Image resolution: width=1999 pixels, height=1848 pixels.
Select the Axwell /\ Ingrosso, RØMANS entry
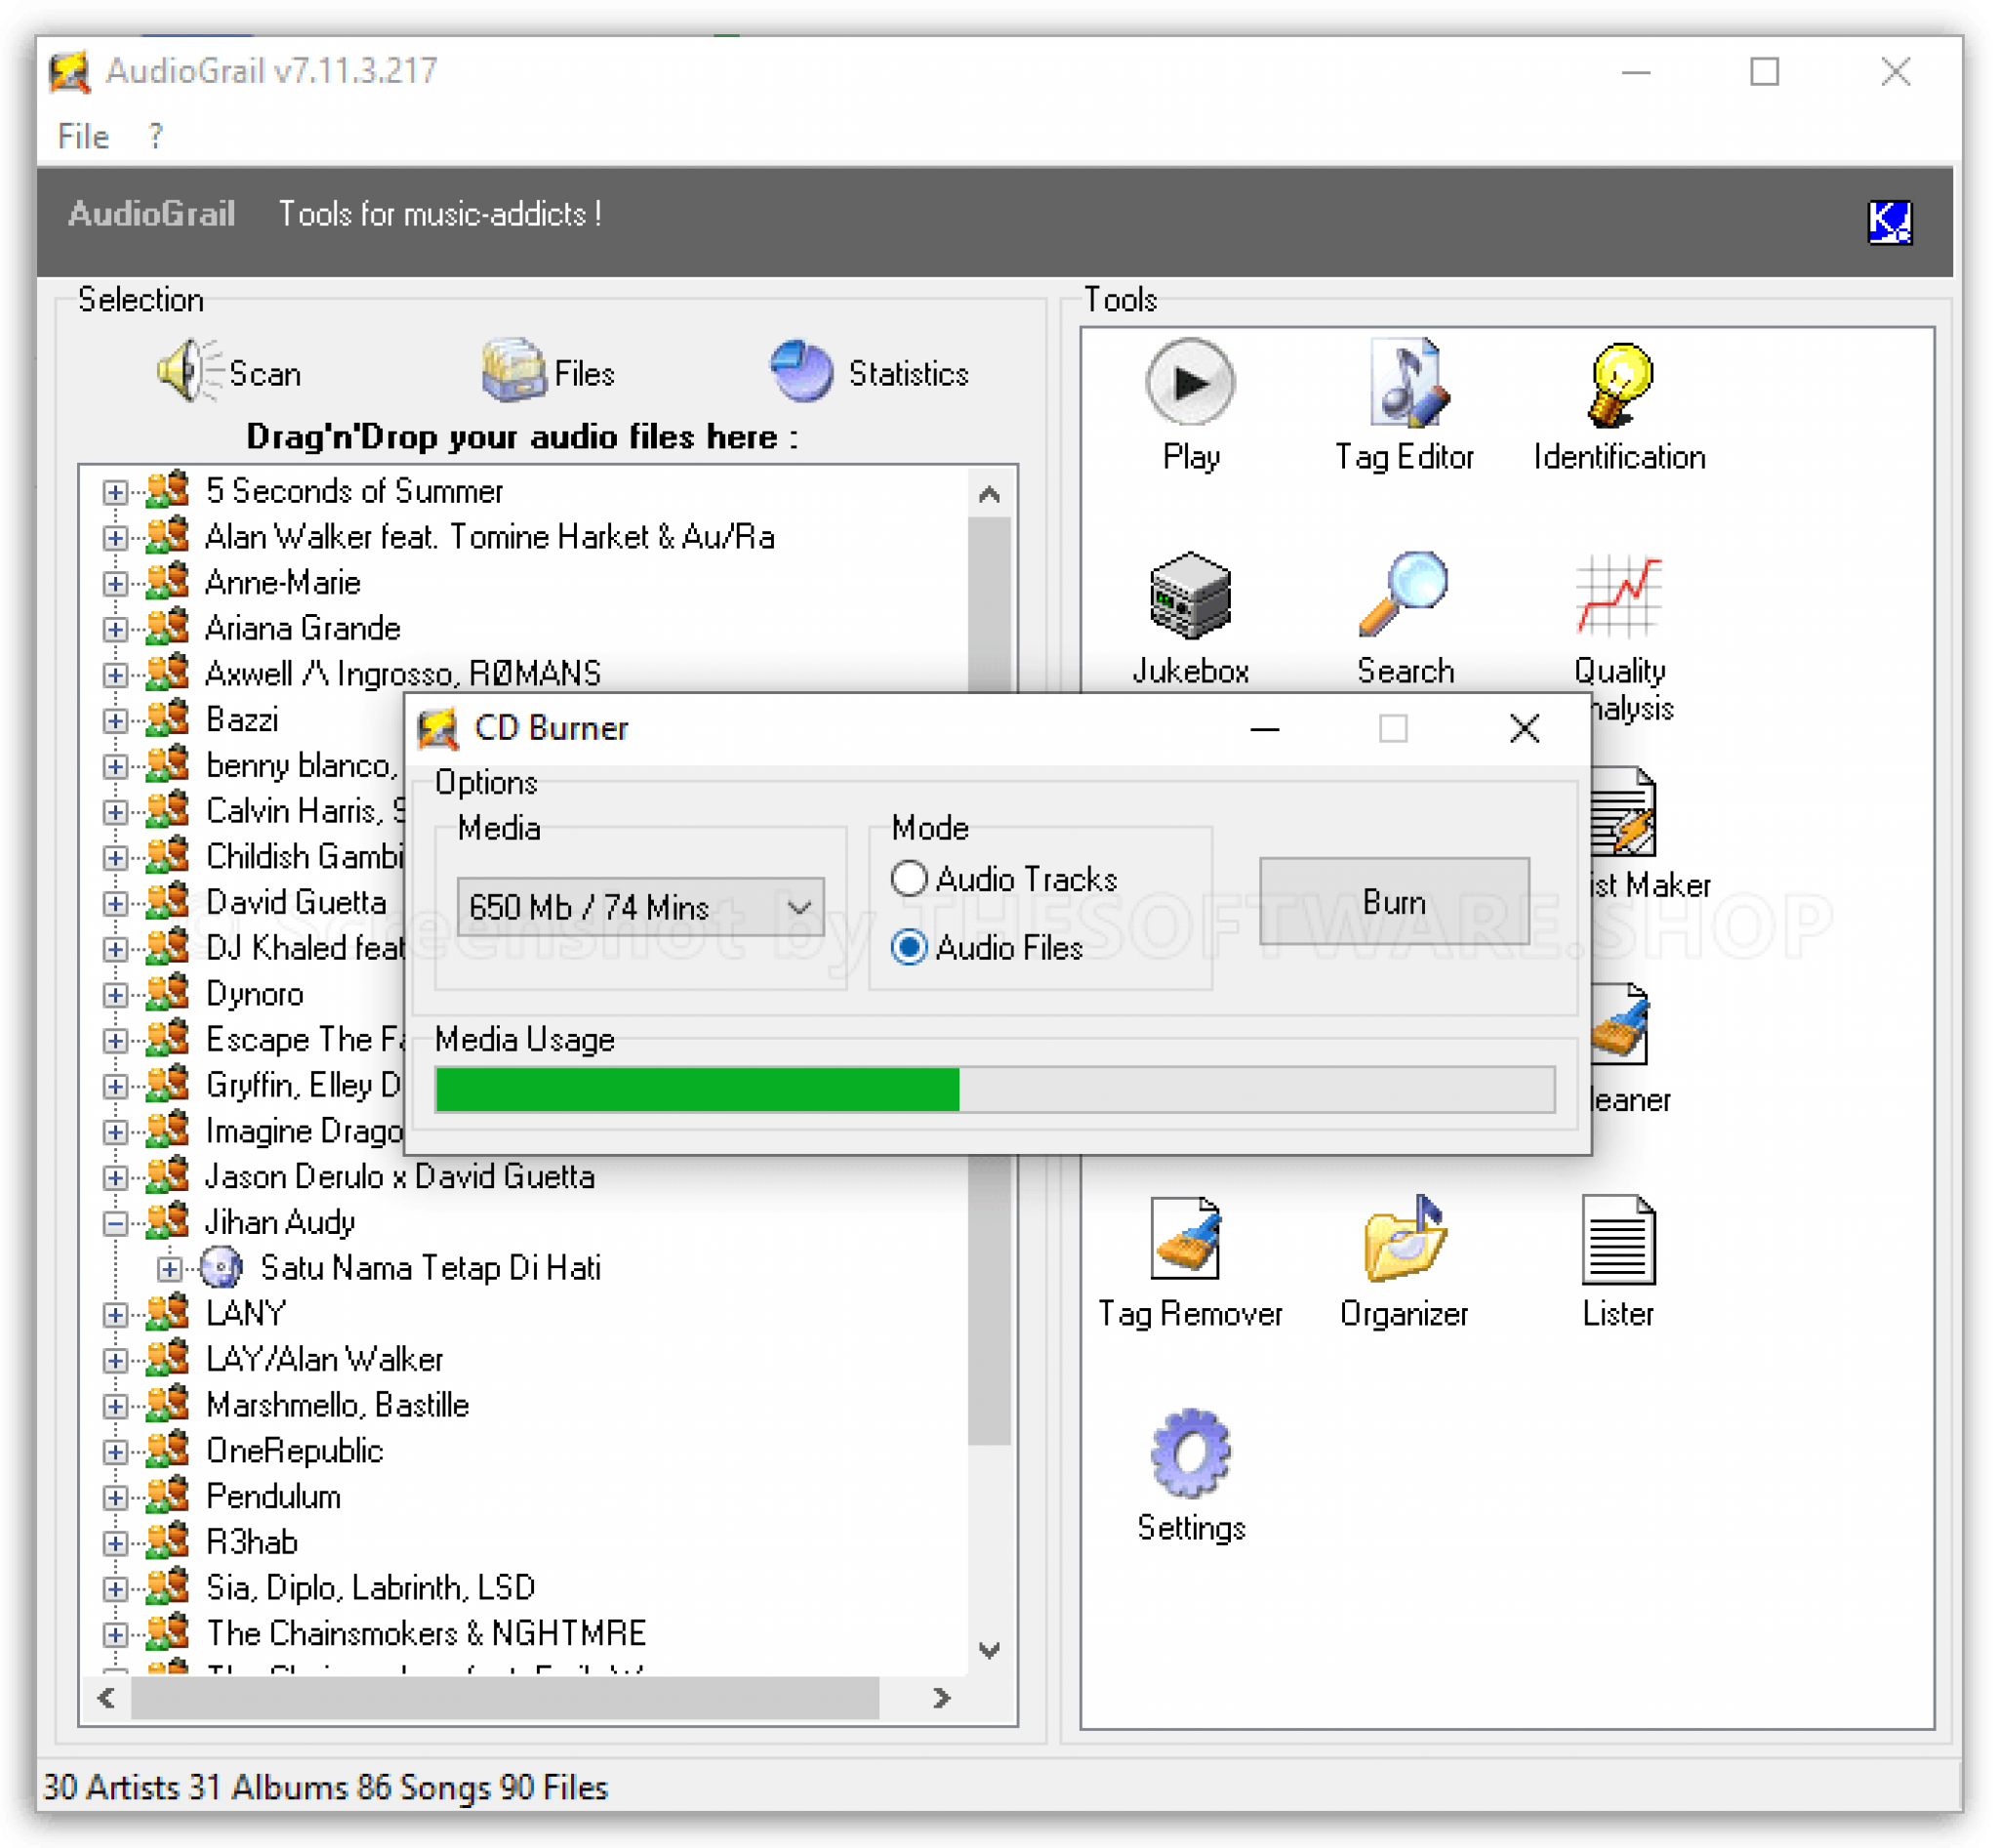403,674
